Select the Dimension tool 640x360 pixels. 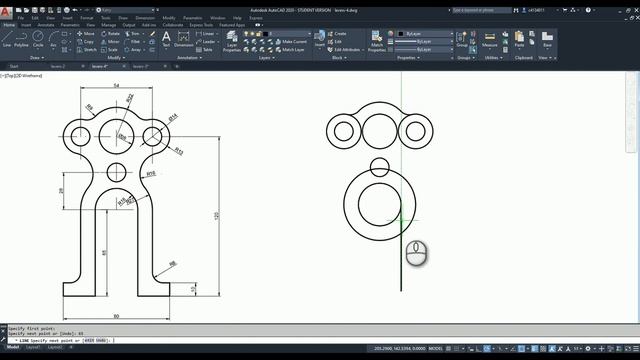184,39
